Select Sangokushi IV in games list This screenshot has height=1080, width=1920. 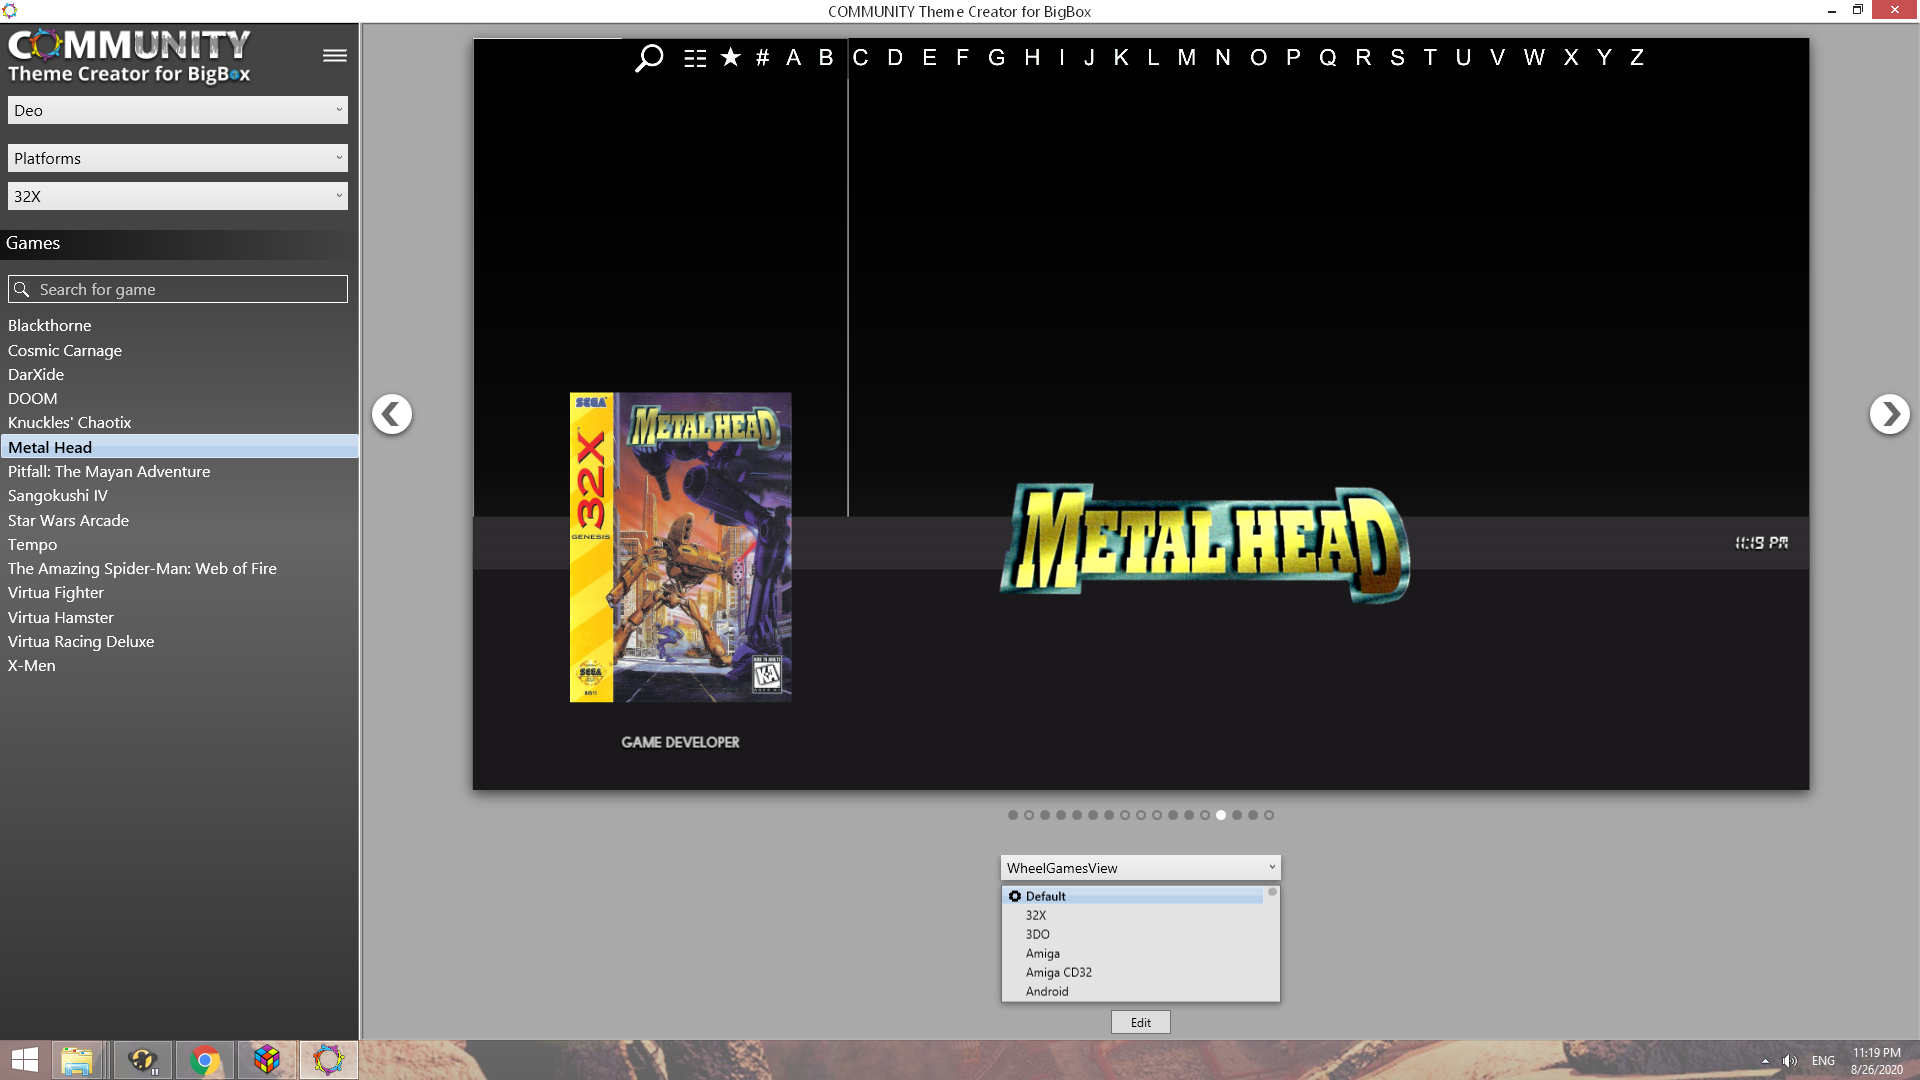(179, 495)
